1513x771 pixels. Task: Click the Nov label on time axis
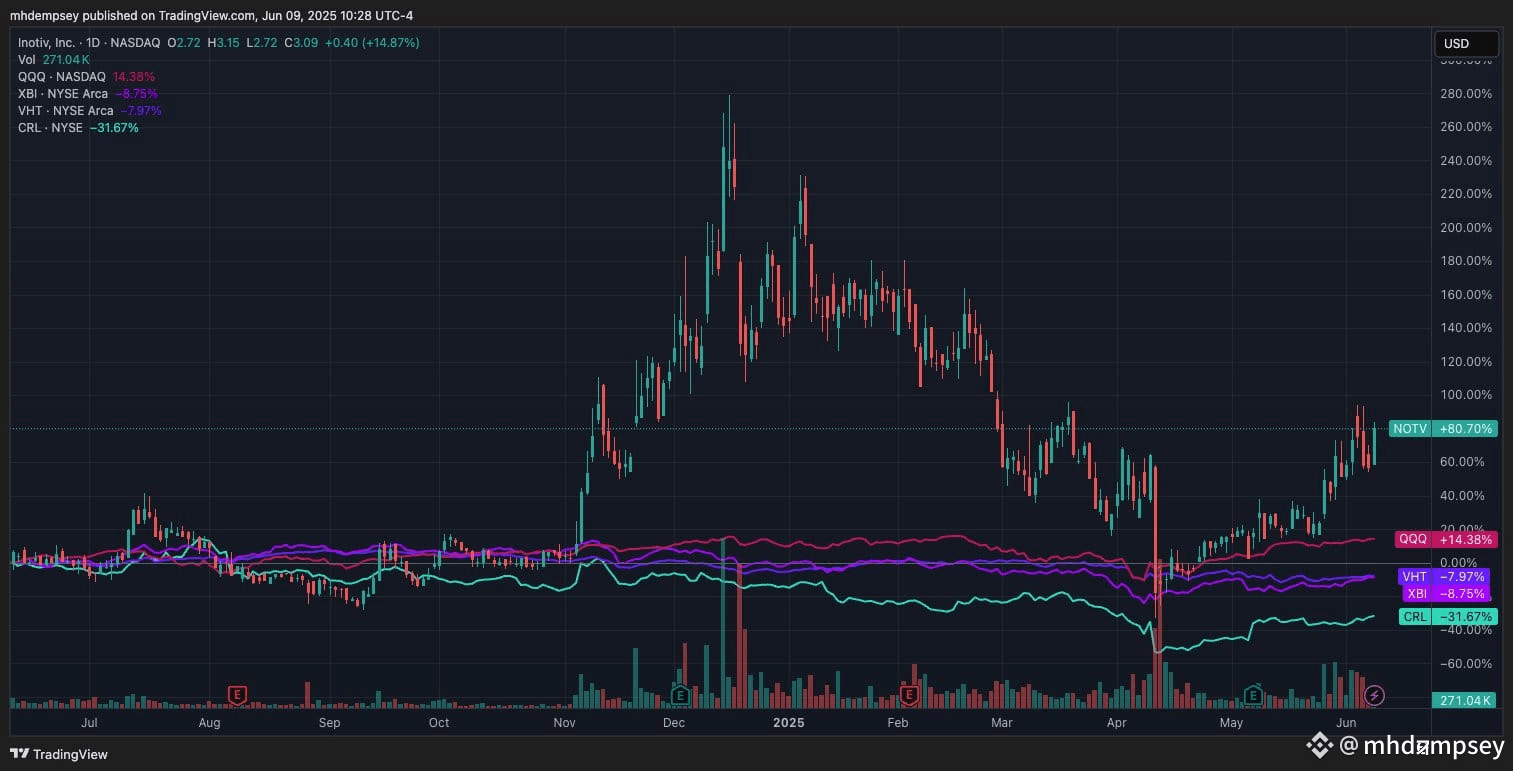click(564, 722)
